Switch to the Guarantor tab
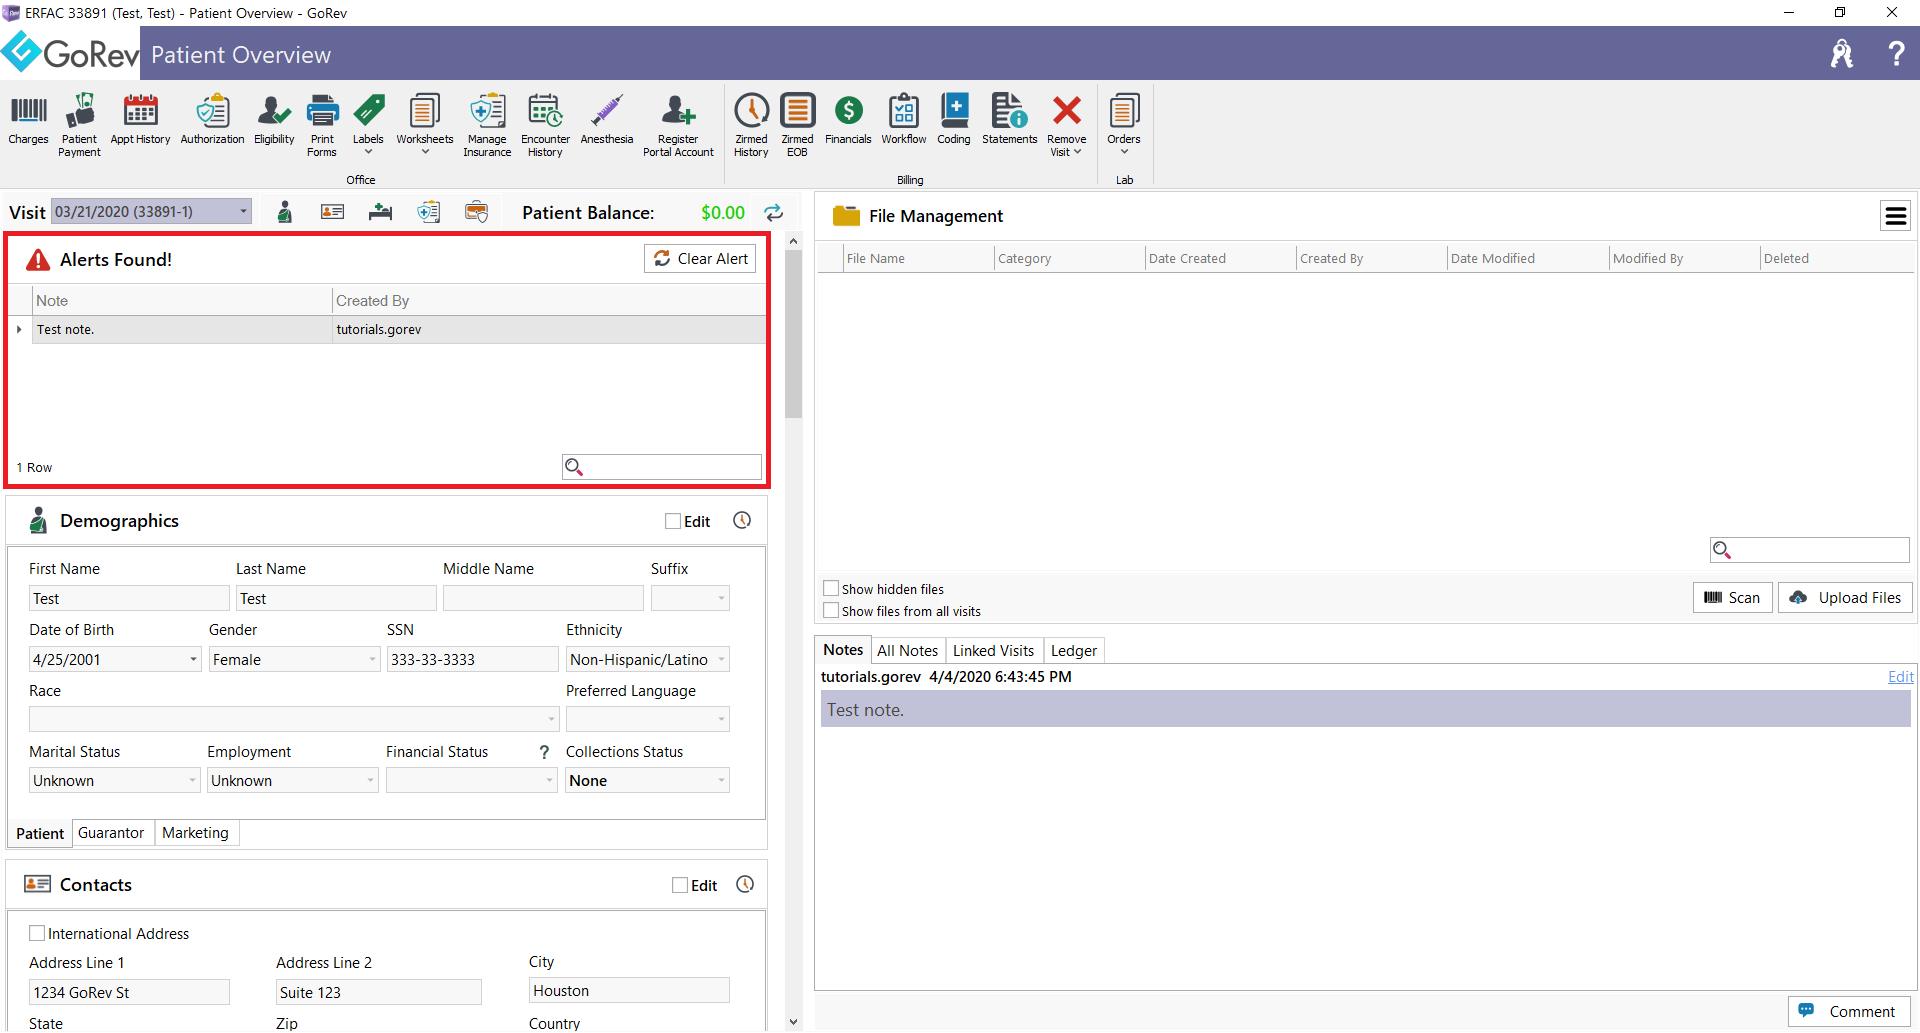 [x=111, y=833]
